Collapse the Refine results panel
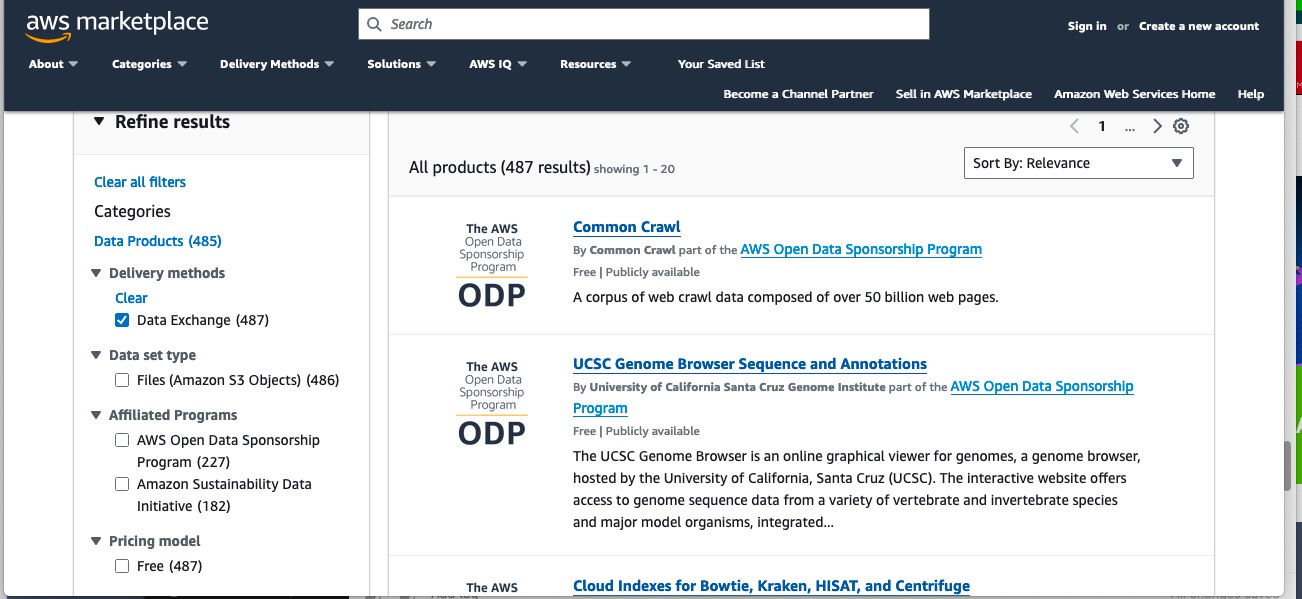The width and height of the screenshot is (1302, 599). click(x=98, y=121)
